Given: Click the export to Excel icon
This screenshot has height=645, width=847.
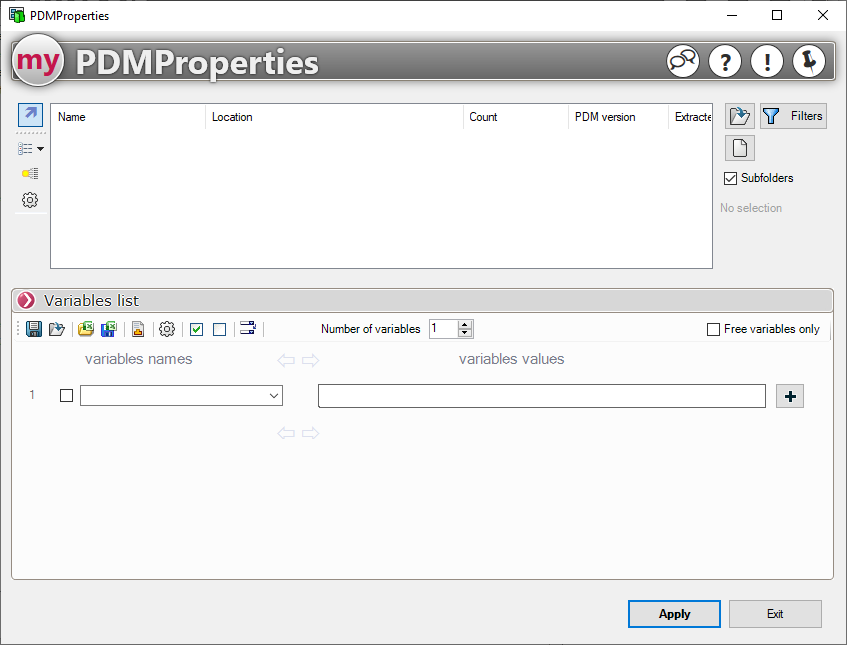Looking at the screenshot, I should [x=110, y=329].
